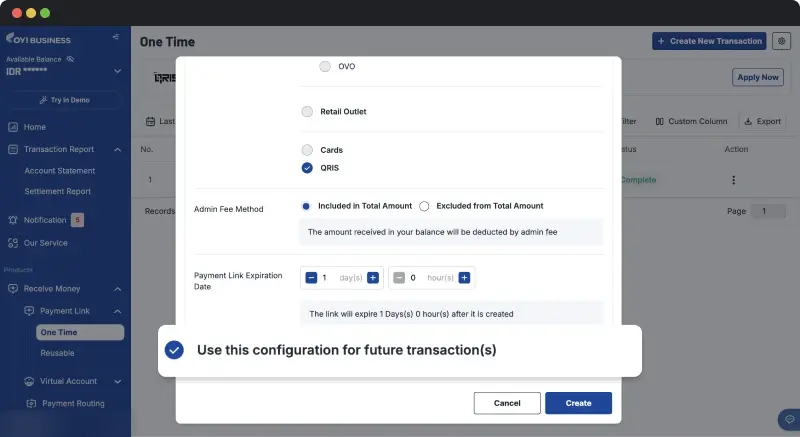This screenshot has height=437, width=800.
Task: Open Transaction Report menu
Action: (x=59, y=149)
